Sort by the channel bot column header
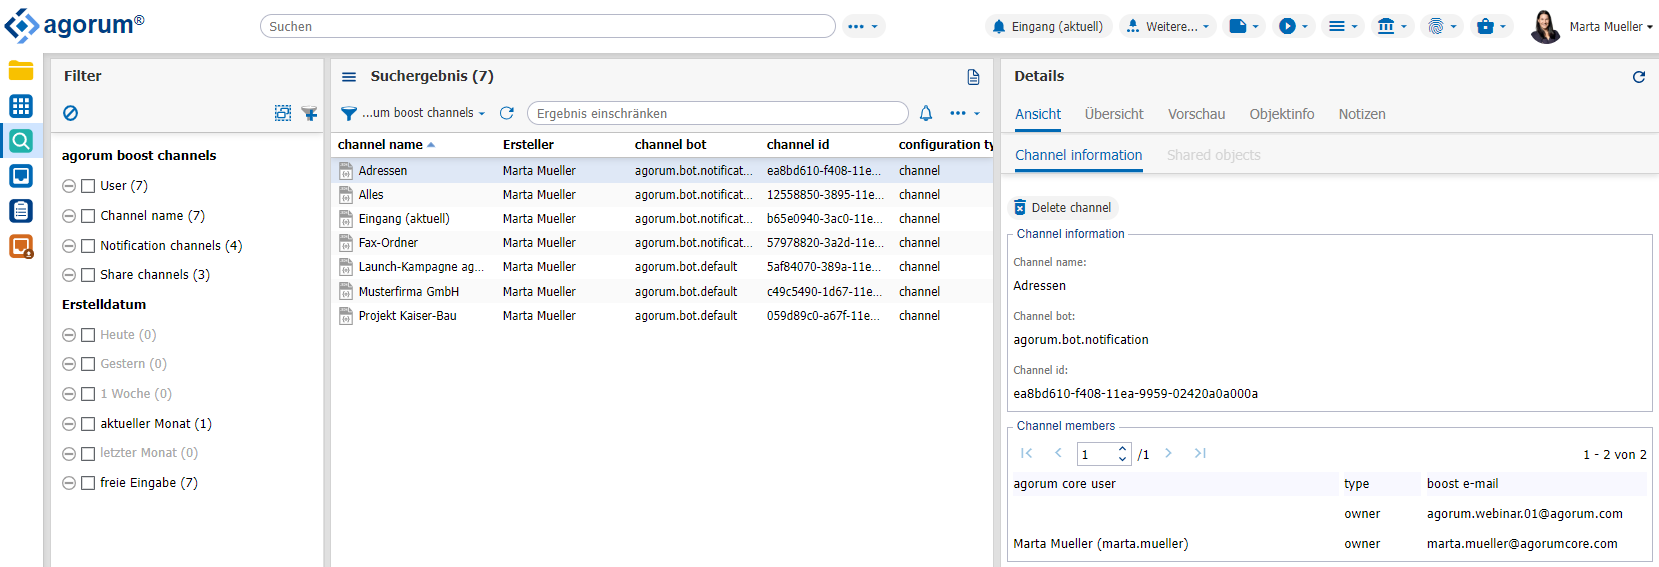The image size is (1659, 567). (x=670, y=145)
